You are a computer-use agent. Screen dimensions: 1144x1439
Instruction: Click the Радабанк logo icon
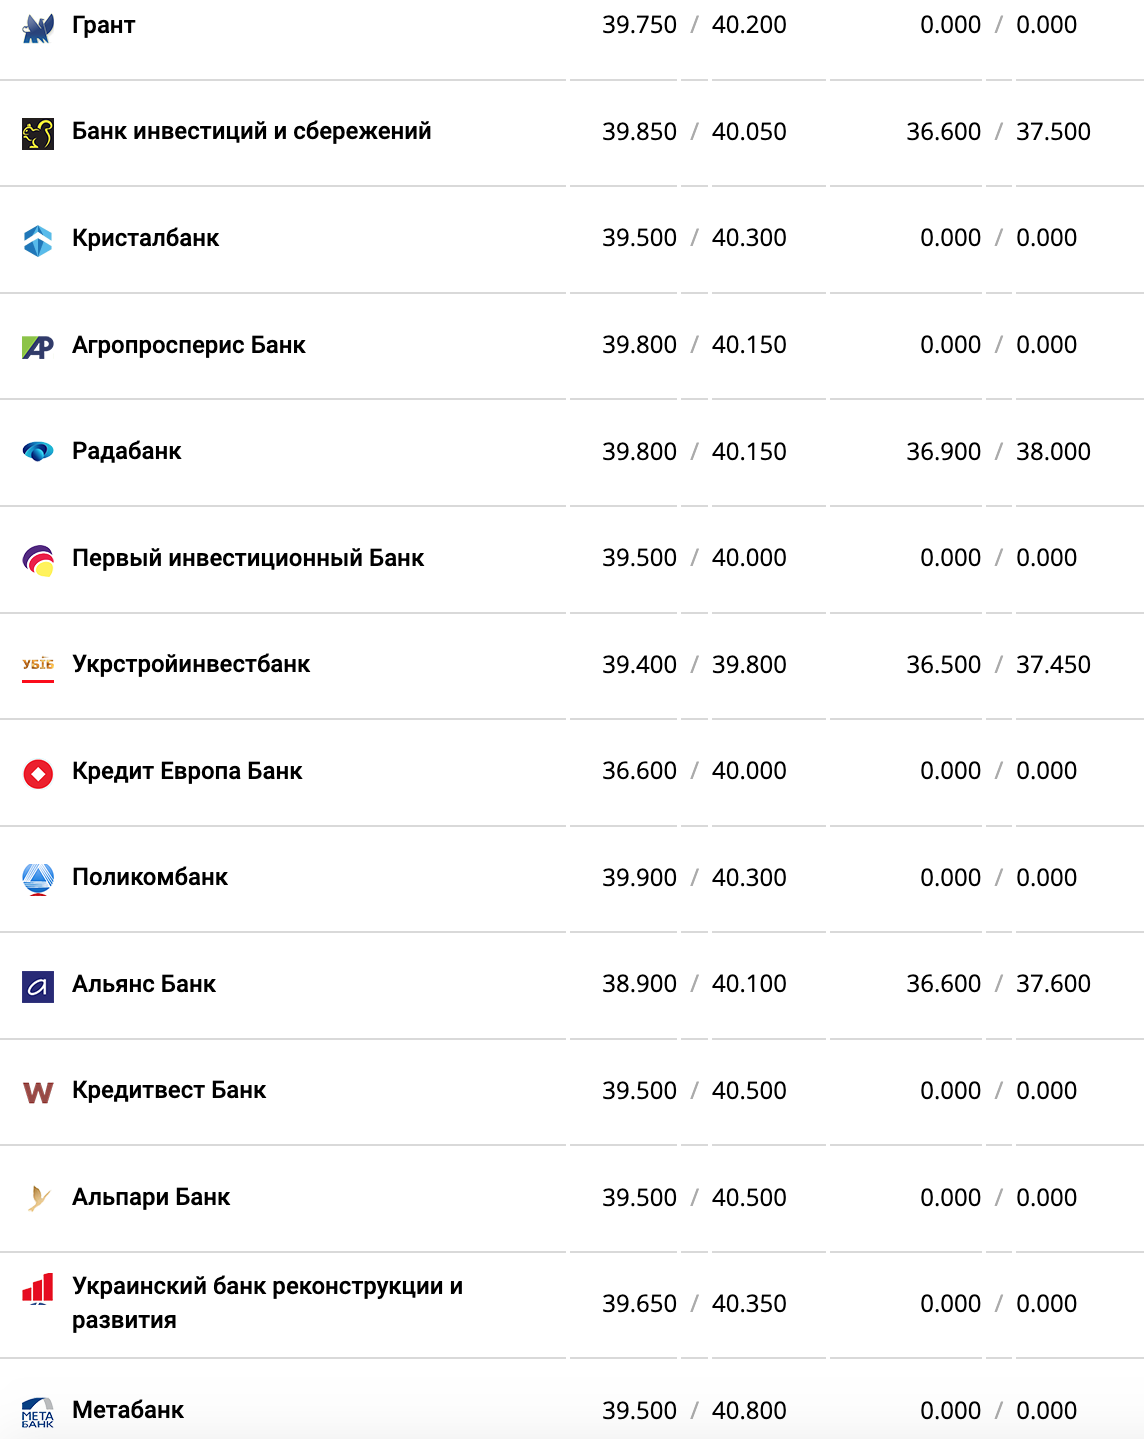pos(38,452)
